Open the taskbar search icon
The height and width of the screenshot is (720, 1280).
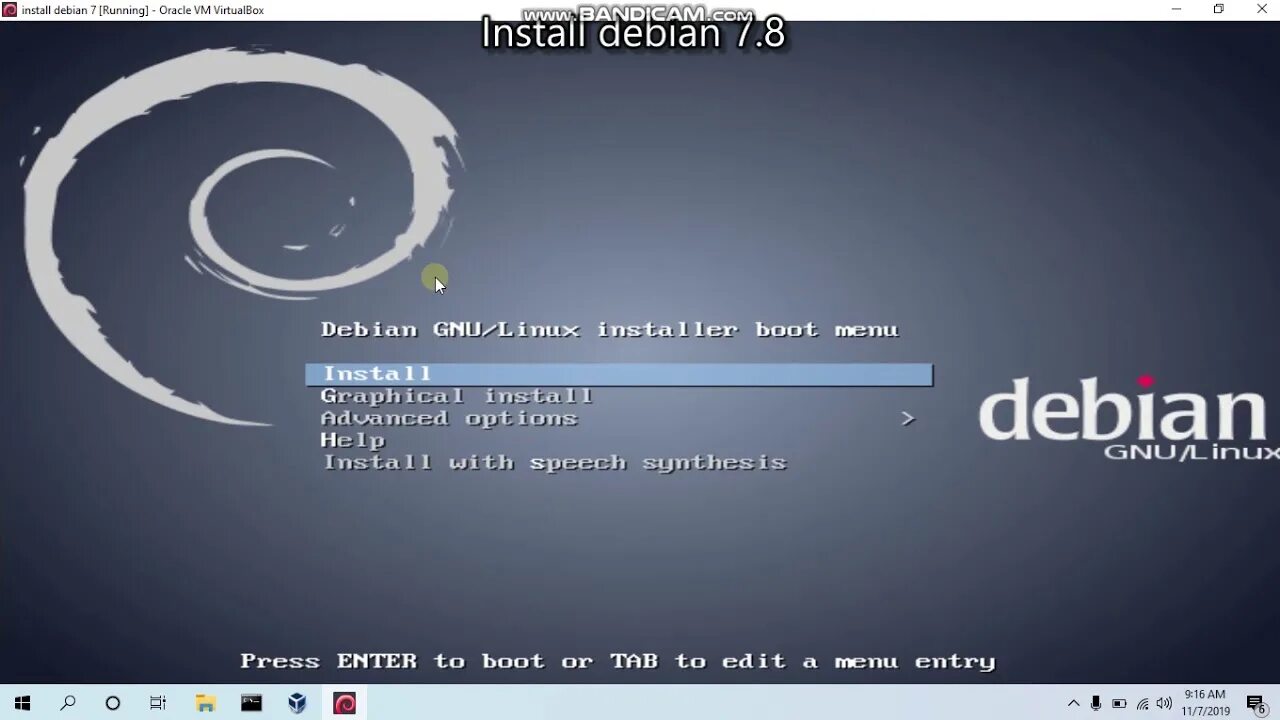pos(68,703)
